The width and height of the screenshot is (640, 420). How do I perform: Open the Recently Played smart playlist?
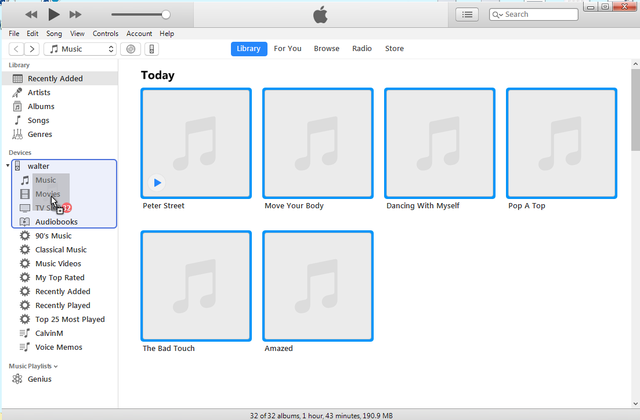coord(62,305)
